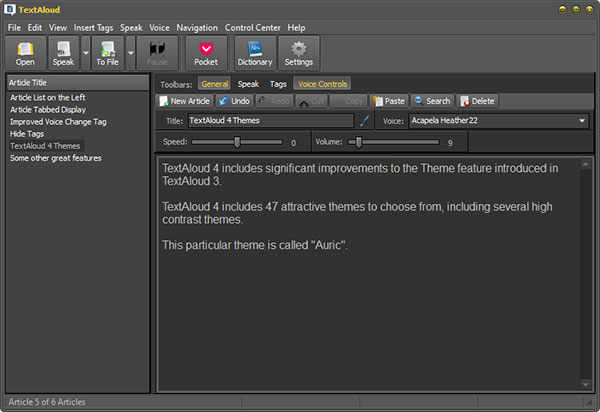
Task: Click the disabled Redo button
Action: (x=274, y=101)
